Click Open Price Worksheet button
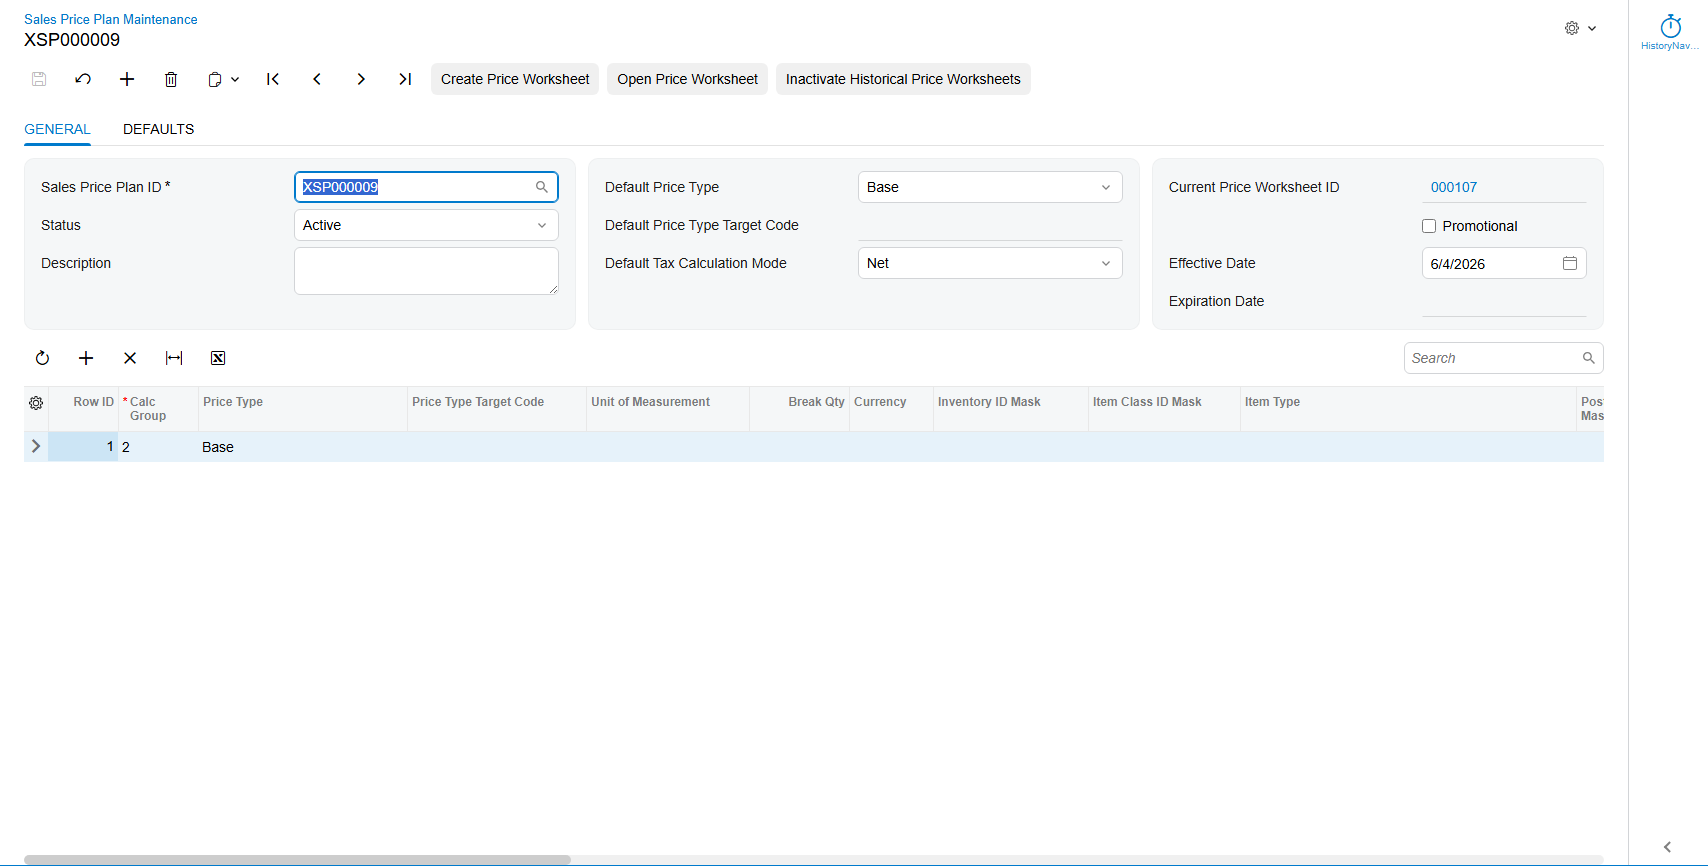 click(687, 79)
